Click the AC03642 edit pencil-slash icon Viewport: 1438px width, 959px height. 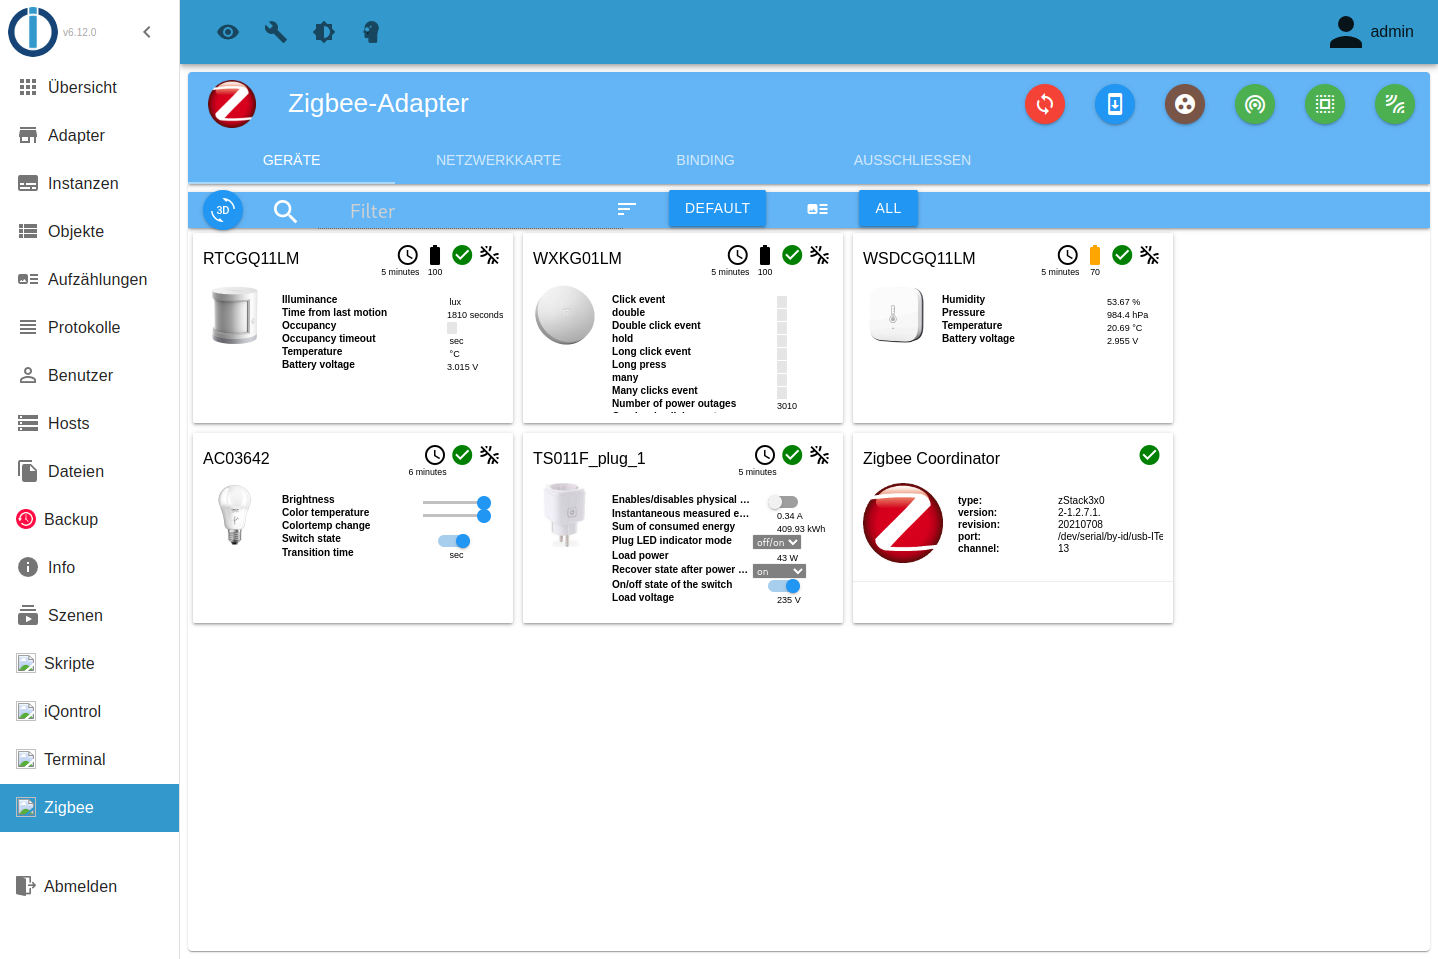coord(490,455)
